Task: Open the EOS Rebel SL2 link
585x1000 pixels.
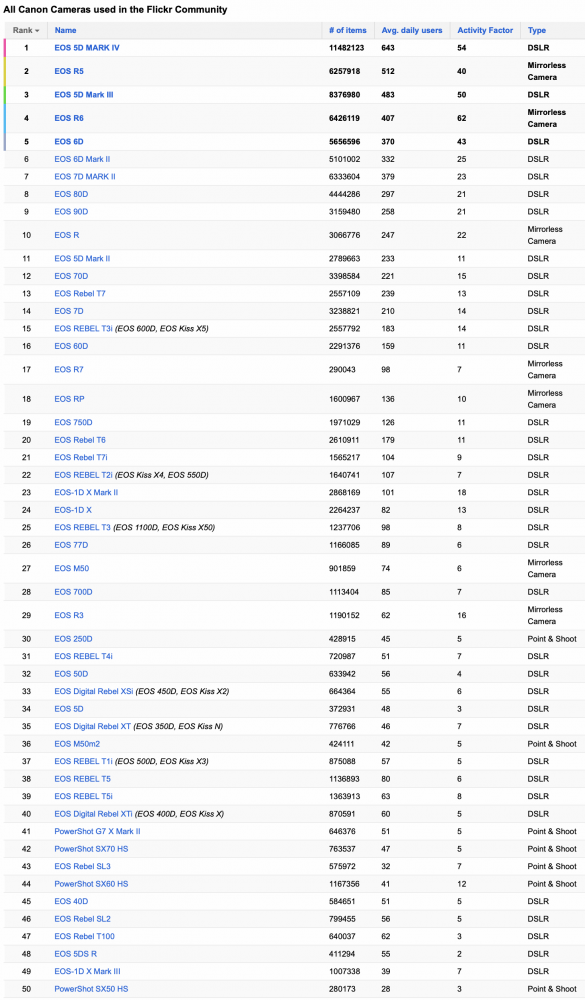Action: pos(82,920)
